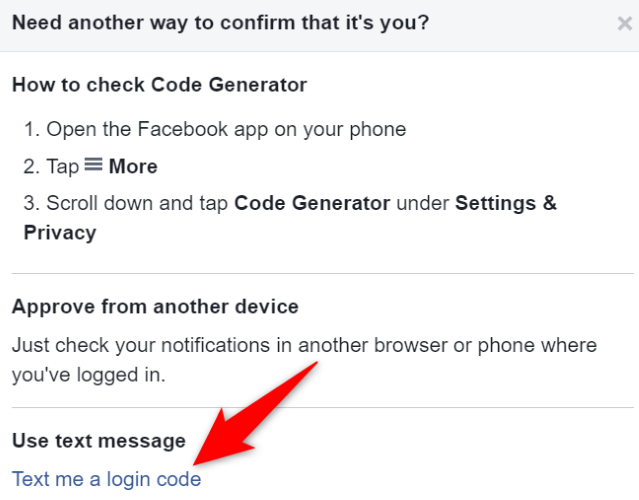Click bold "Code Generator" text in step 3
This screenshot has width=639, height=500.
click(312, 203)
